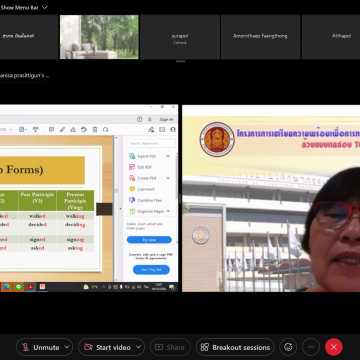The height and width of the screenshot is (360, 360).
Task: Click the Search tools input field
Action: [x=151, y=143]
